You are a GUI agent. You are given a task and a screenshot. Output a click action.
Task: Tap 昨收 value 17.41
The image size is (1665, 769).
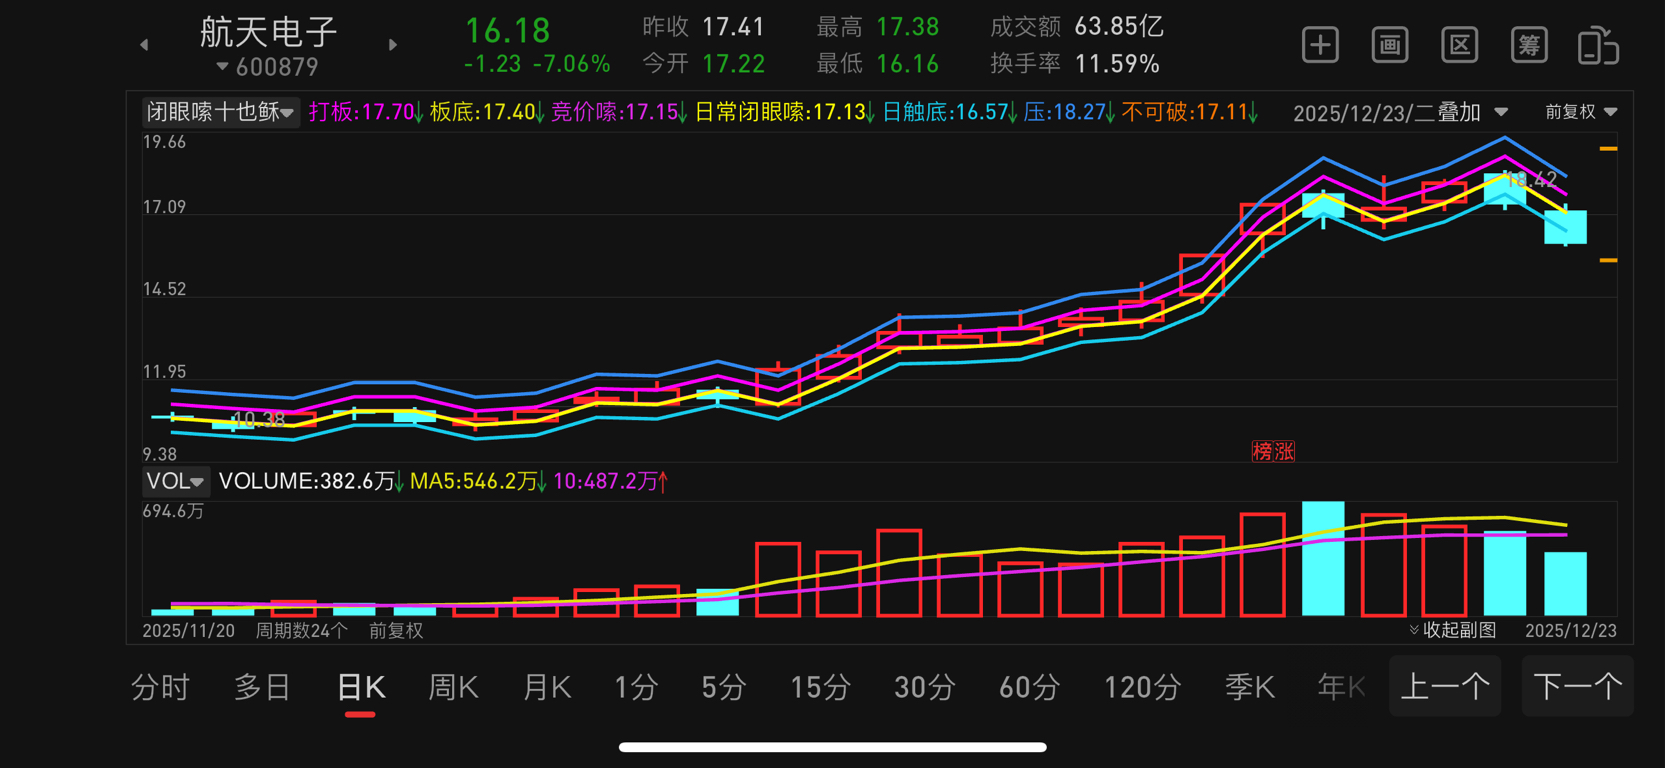pyautogui.click(x=733, y=27)
